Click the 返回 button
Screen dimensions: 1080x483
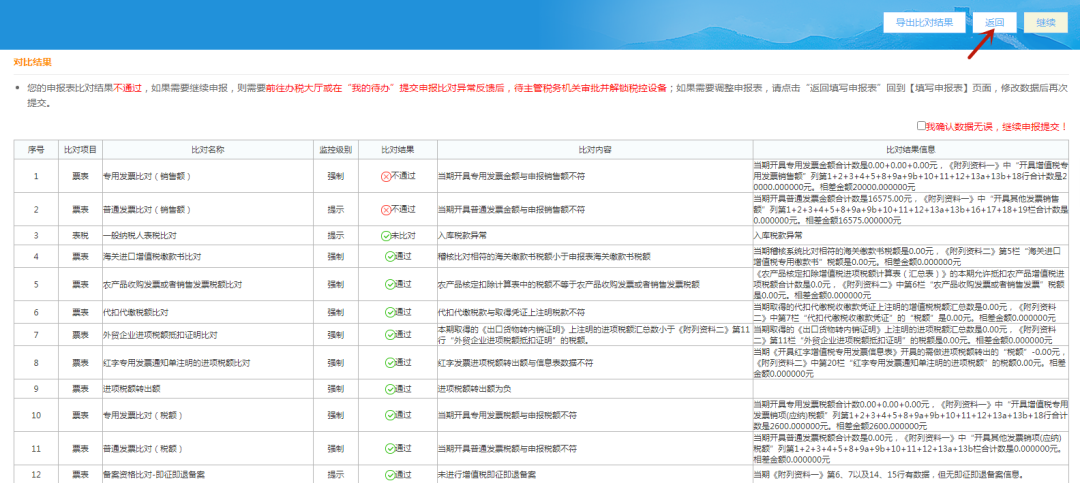pyautogui.click(x=995, y=23)
